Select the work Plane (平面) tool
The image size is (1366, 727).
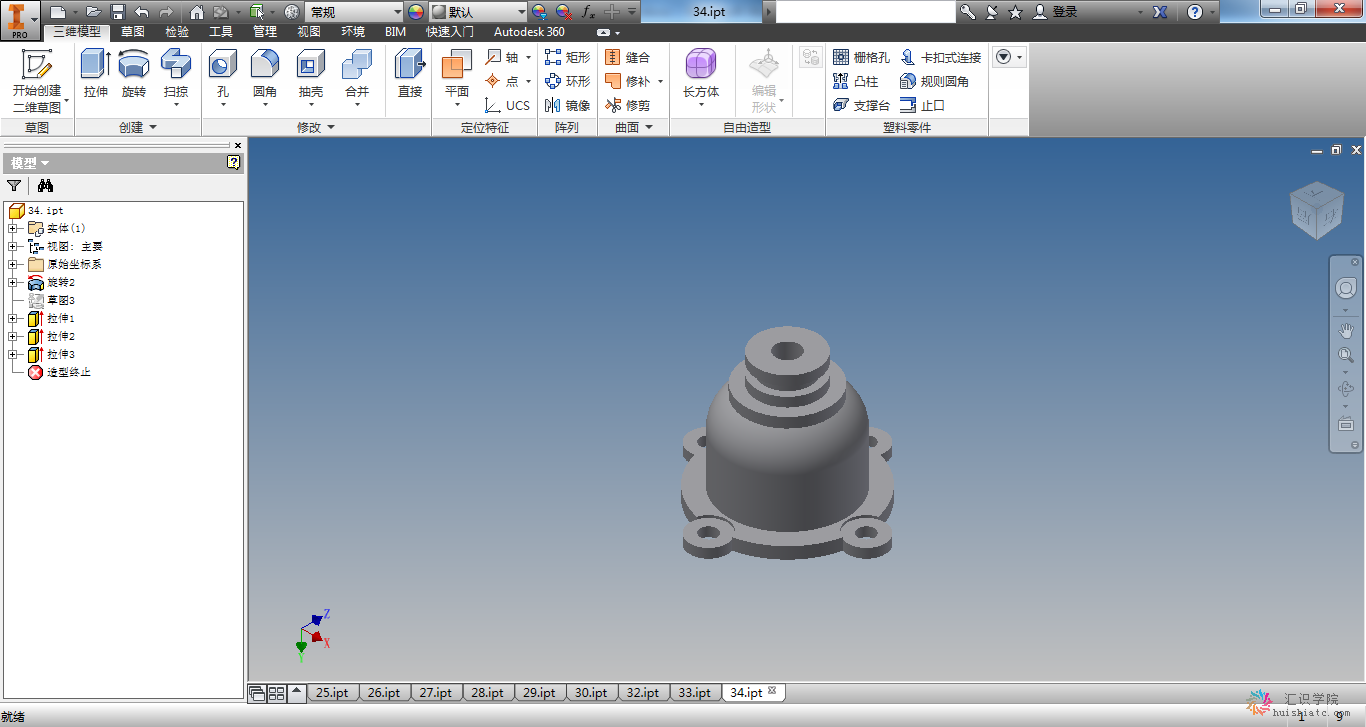[457, 78]
